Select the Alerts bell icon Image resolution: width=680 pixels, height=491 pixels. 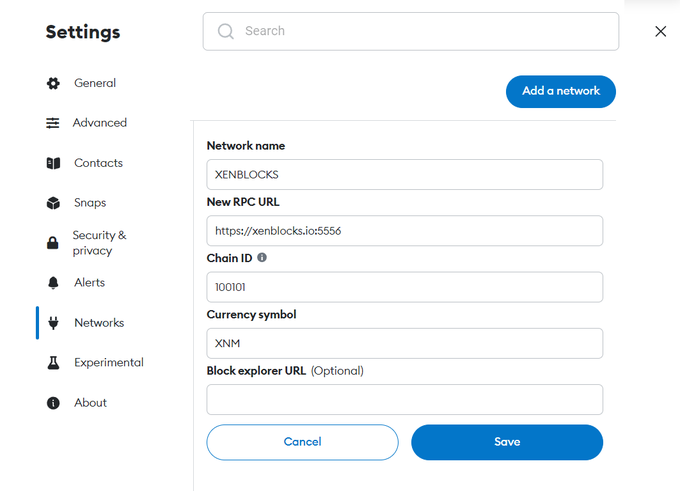[53, 283]
